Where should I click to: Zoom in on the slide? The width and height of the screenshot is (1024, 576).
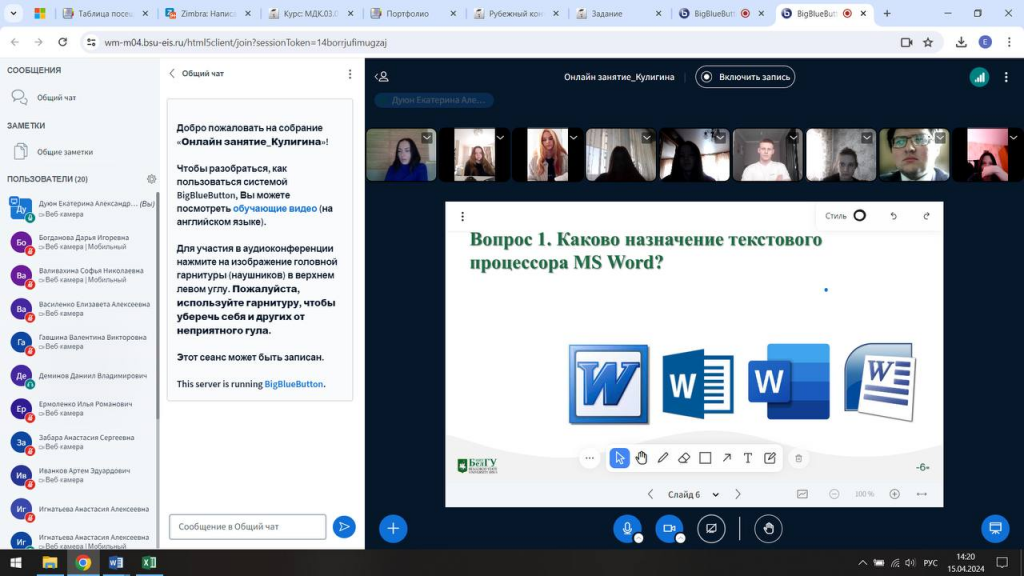tap(894, 494)
